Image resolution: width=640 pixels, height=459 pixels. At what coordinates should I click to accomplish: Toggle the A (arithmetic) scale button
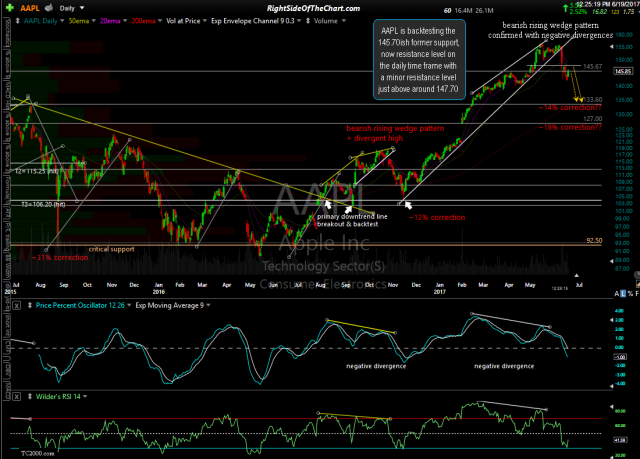click(617, 294)
